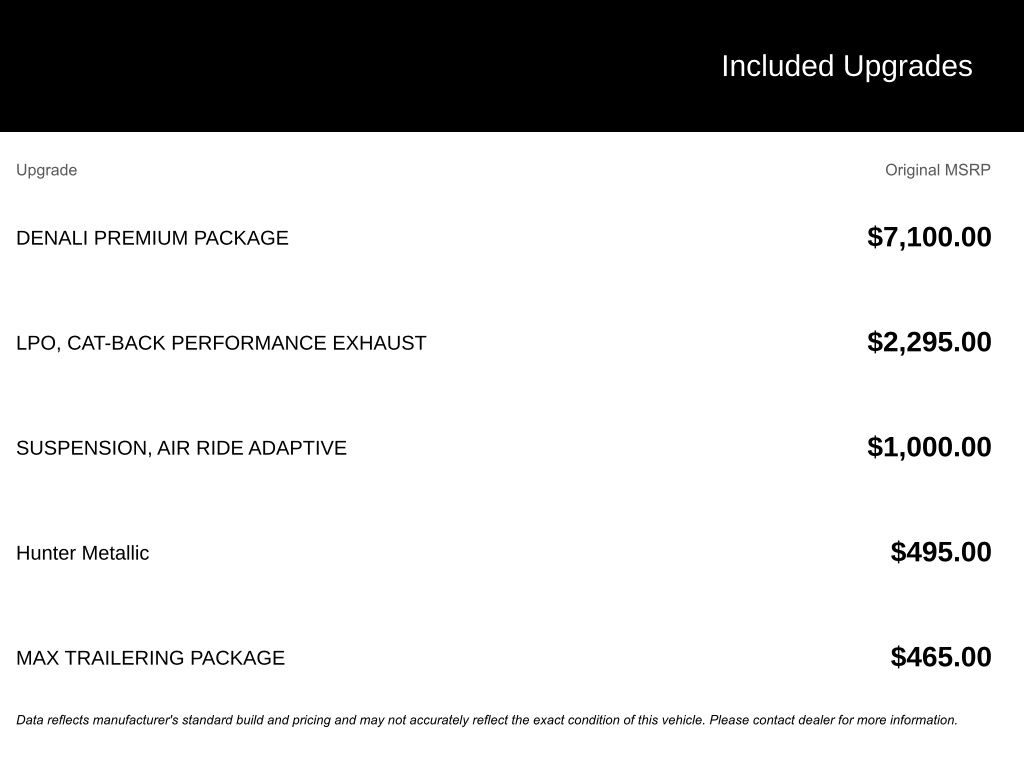The width and height of the screenshot is (1024, 768).
Task: Click the $7,100.00 price
Action: 929,237
